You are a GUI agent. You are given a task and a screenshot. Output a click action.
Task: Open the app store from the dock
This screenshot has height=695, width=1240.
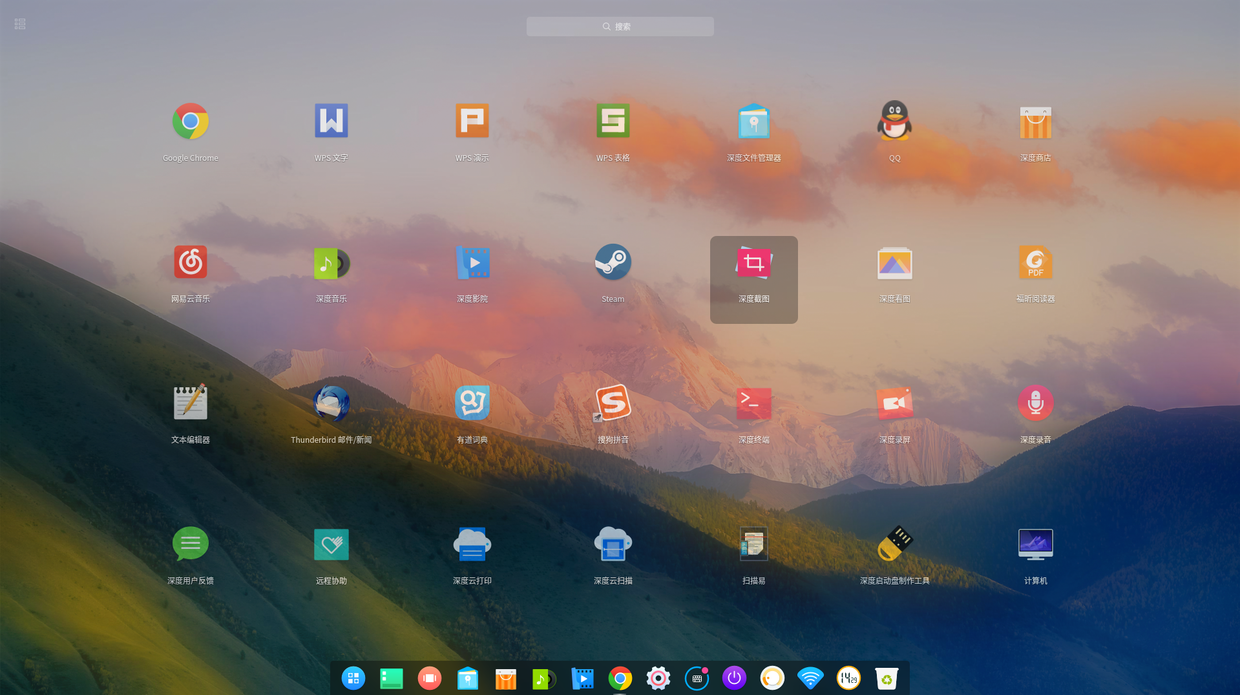click(x=506, y=679)
